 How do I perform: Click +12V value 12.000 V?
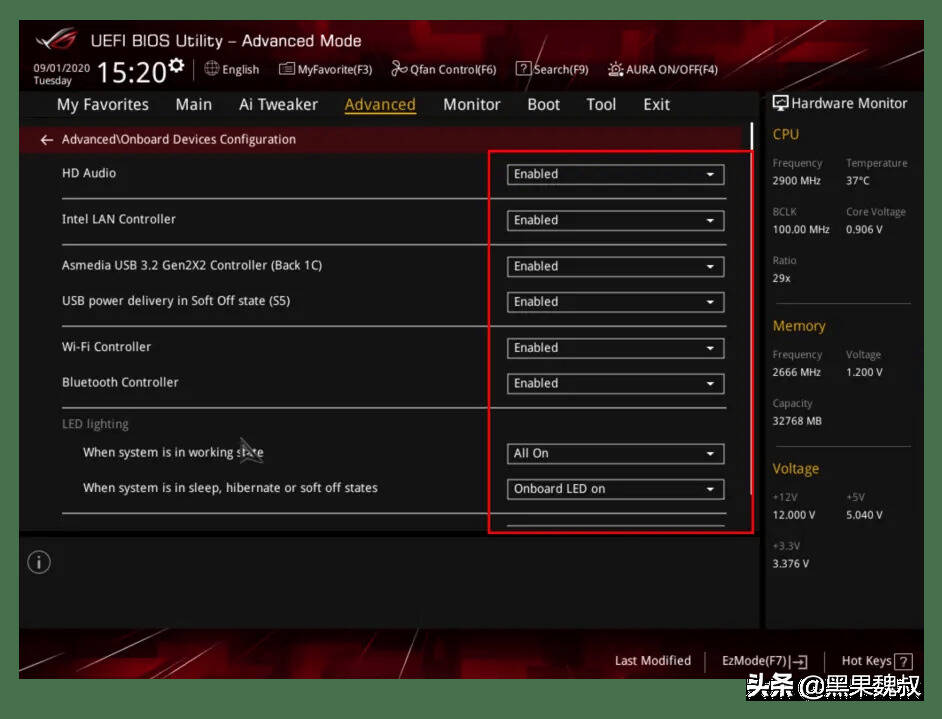pyautogui.click(x=794, y=515)
